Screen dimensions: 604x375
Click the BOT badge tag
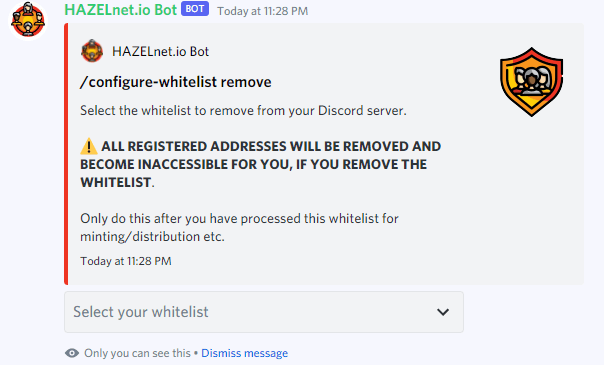click(x=195, y=9)
